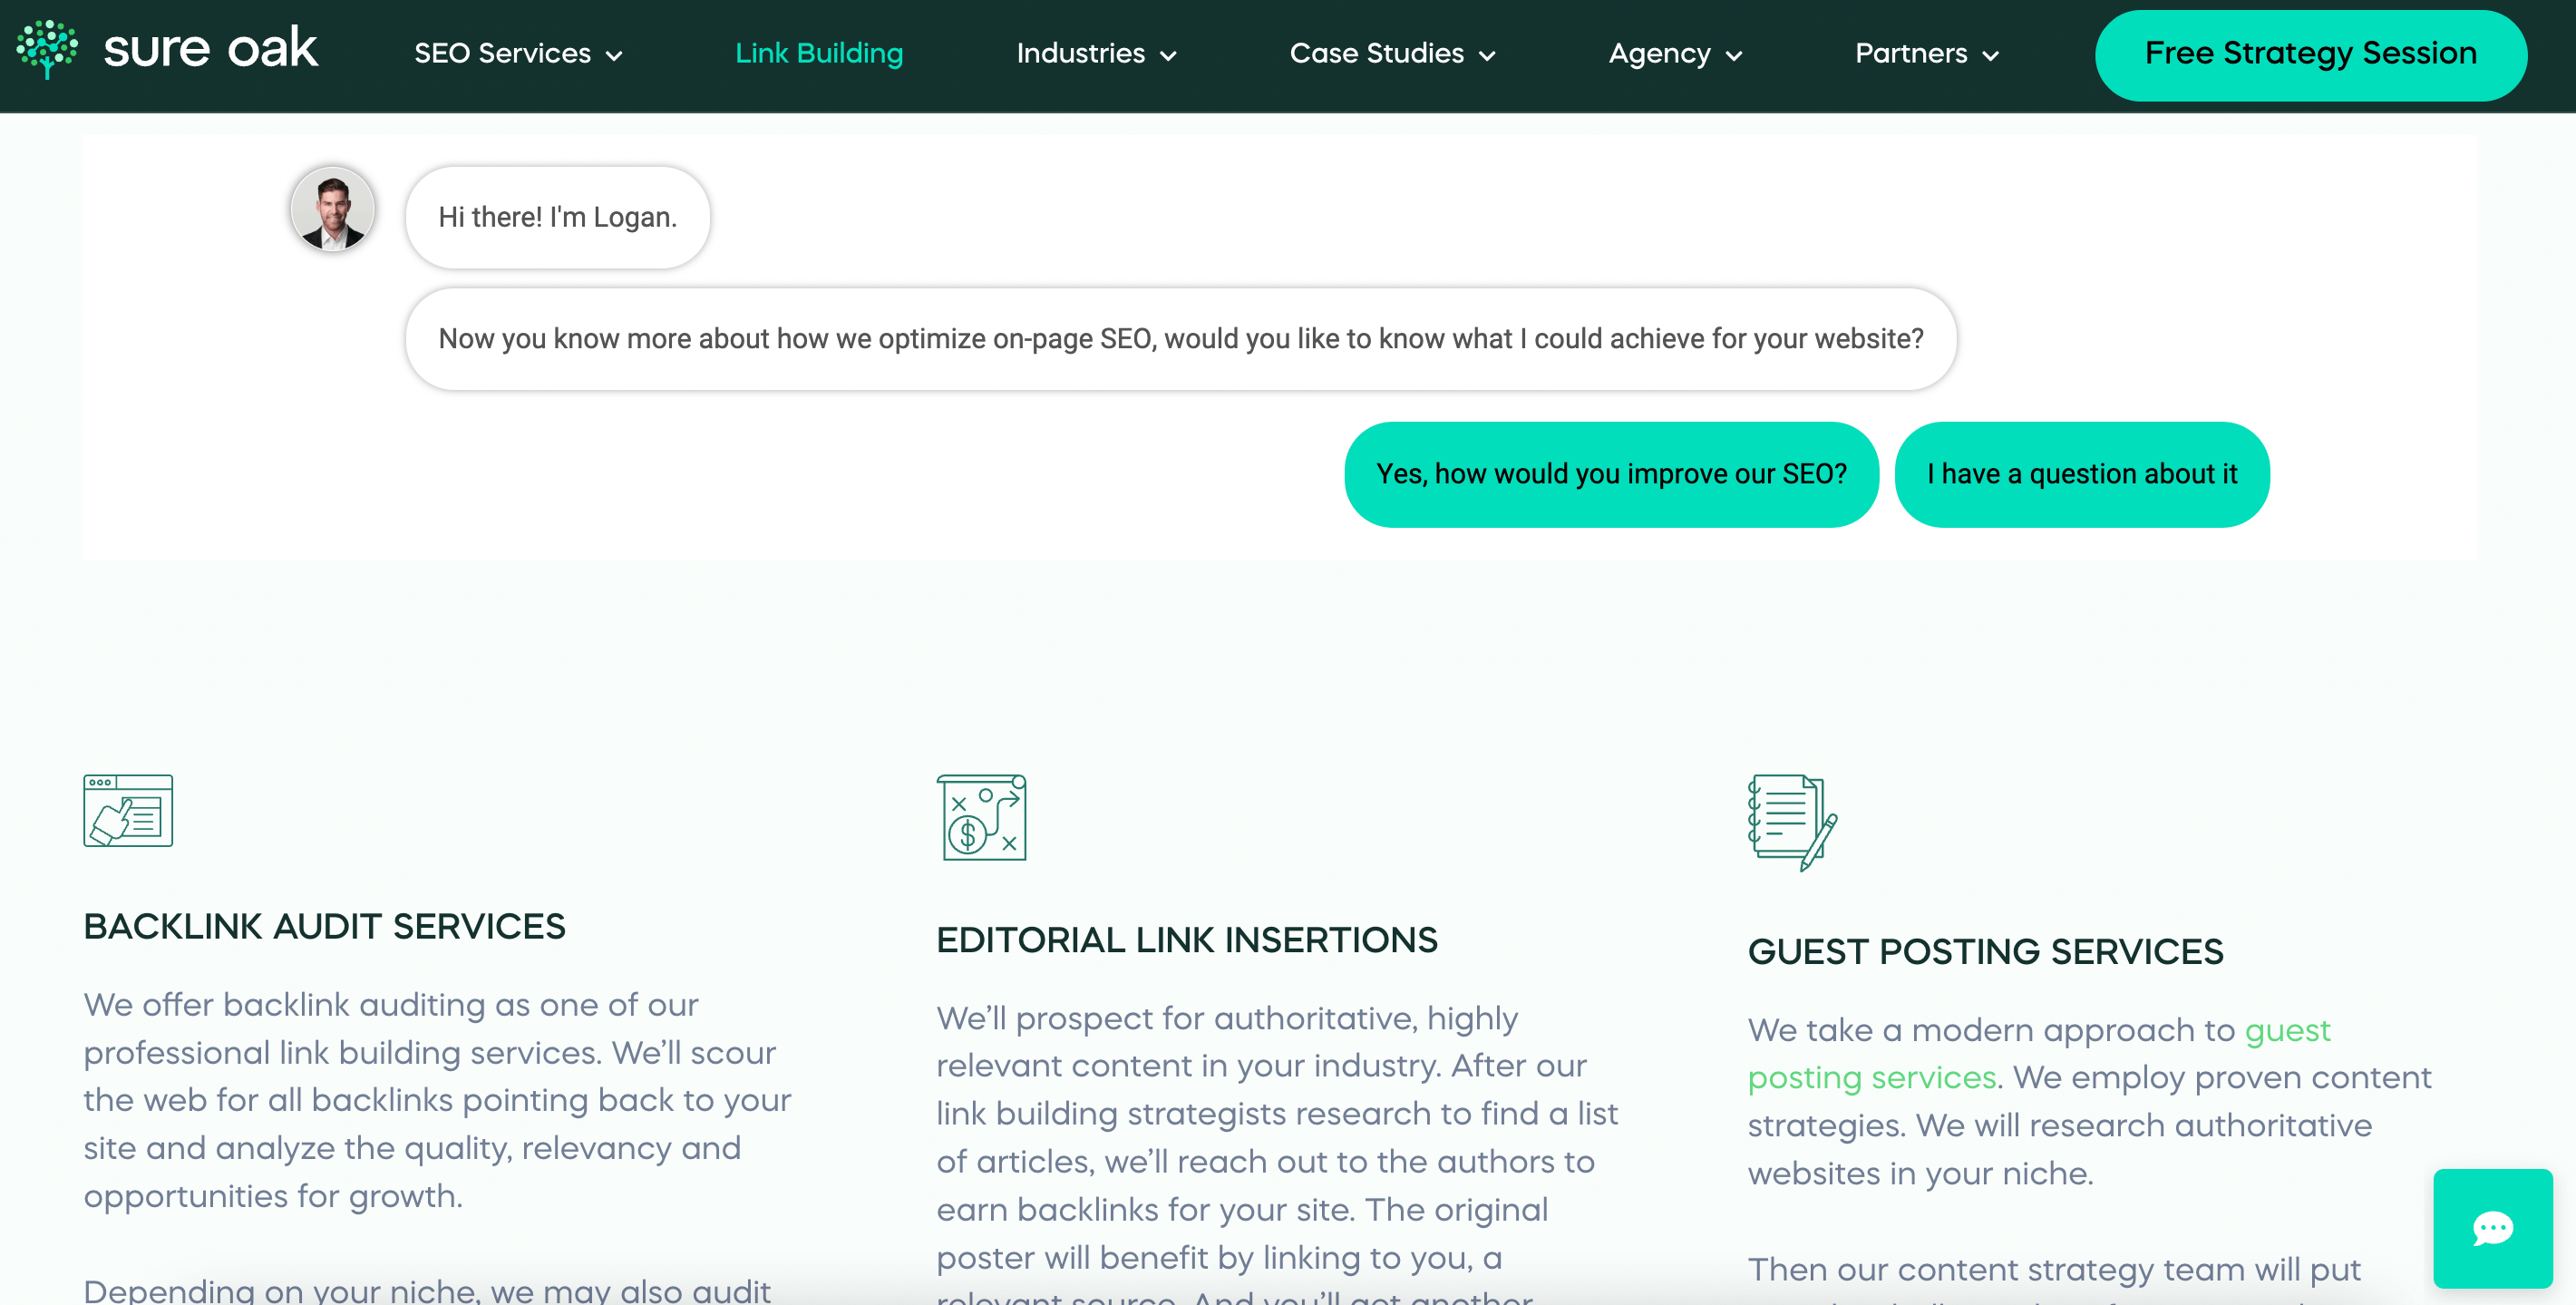Click the sure oak wordmark text
The height and width of the screenshot is (1305, 2576).
click(x=210, y=50)
